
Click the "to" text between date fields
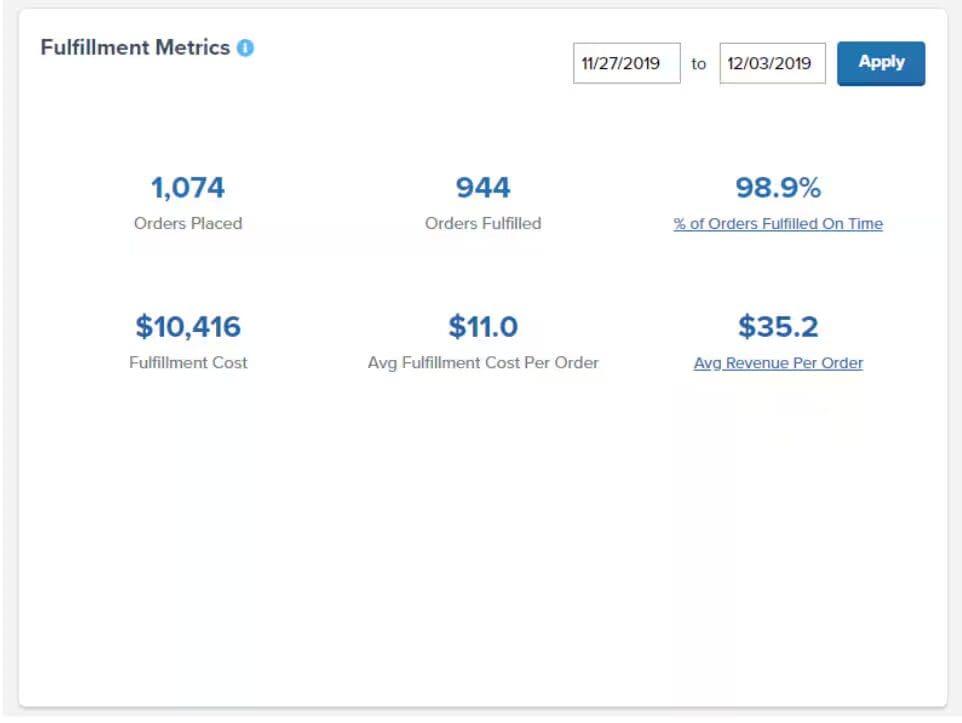pos(699,64)
